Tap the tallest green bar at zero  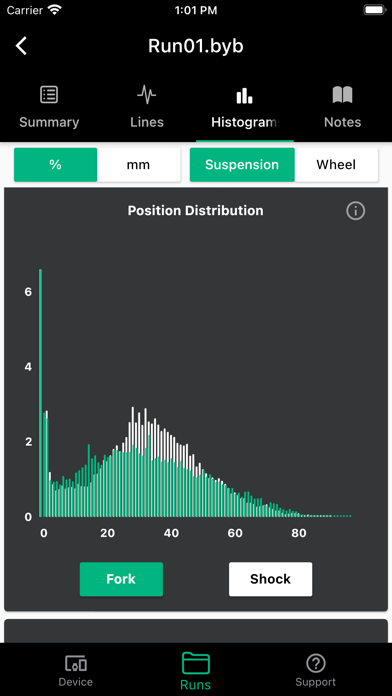coord(40,393)
